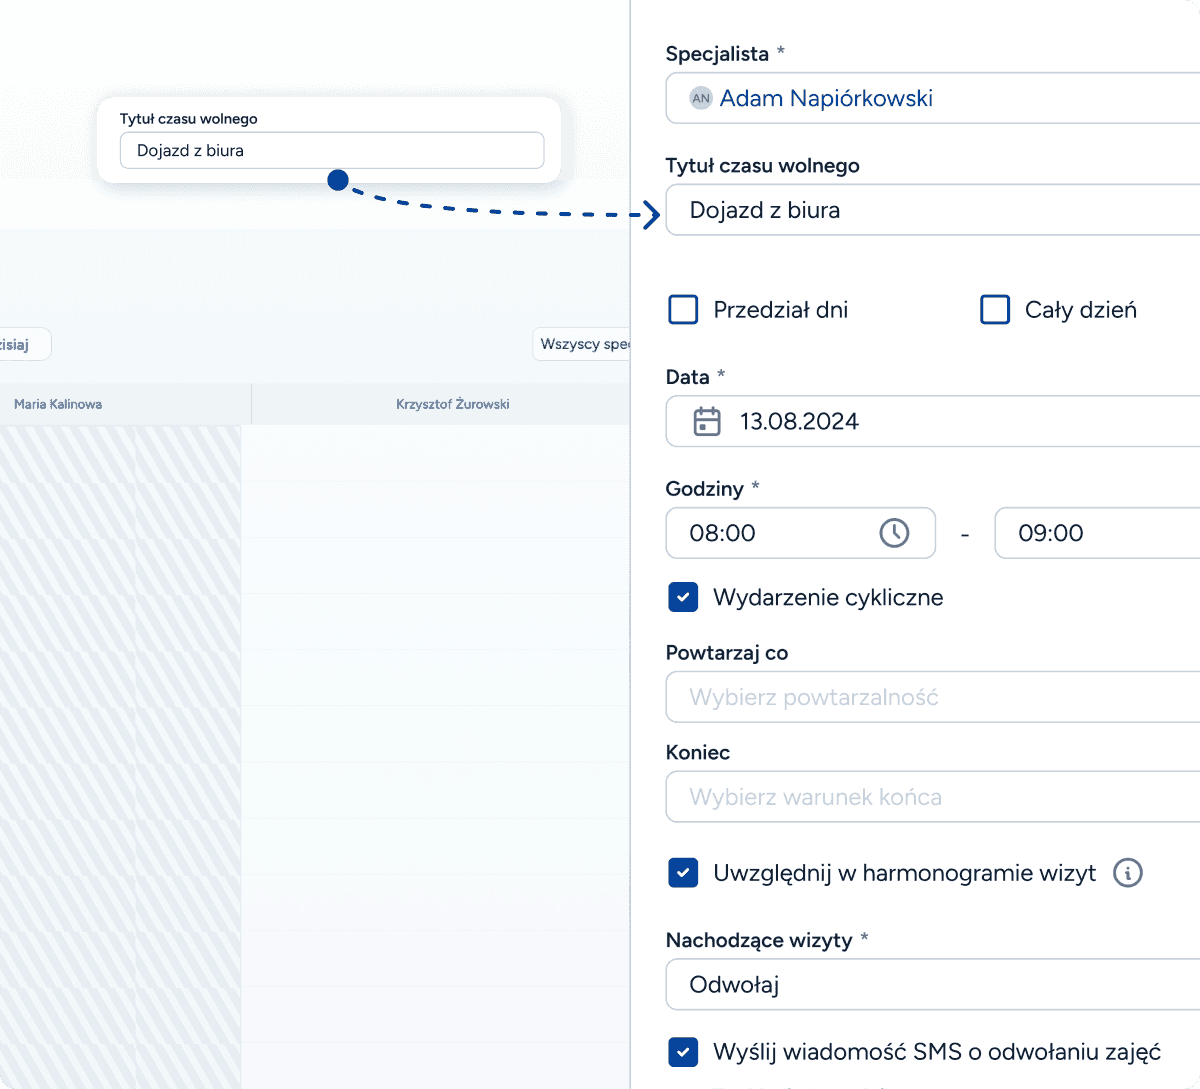Click the end time field showing 09:00
The image size is (1200, 1089).
coord(1095,533)
